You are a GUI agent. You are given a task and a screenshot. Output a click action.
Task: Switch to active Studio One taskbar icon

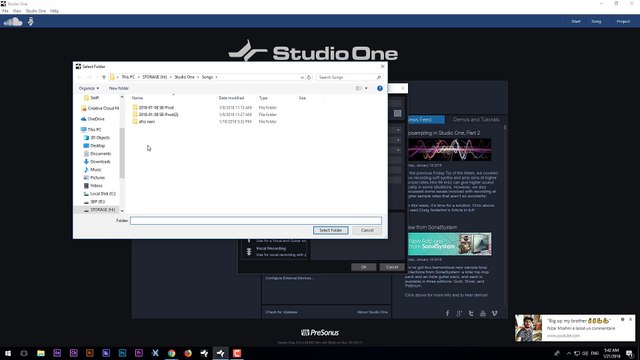click(220, 353)
